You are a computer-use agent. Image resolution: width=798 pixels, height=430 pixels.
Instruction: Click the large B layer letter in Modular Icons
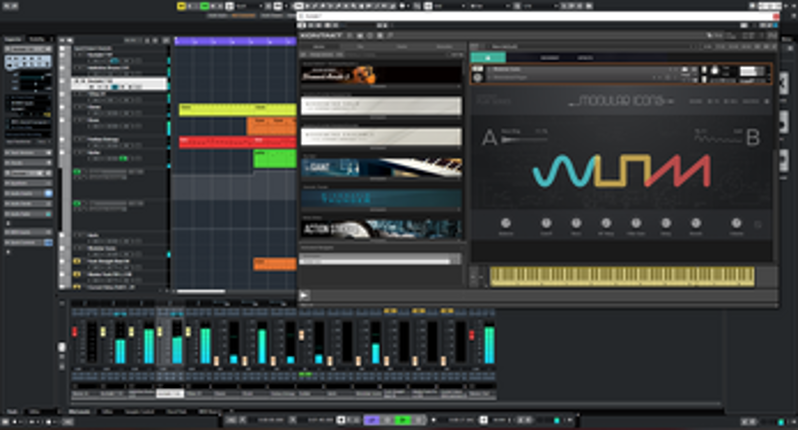[x=752, y=137]
